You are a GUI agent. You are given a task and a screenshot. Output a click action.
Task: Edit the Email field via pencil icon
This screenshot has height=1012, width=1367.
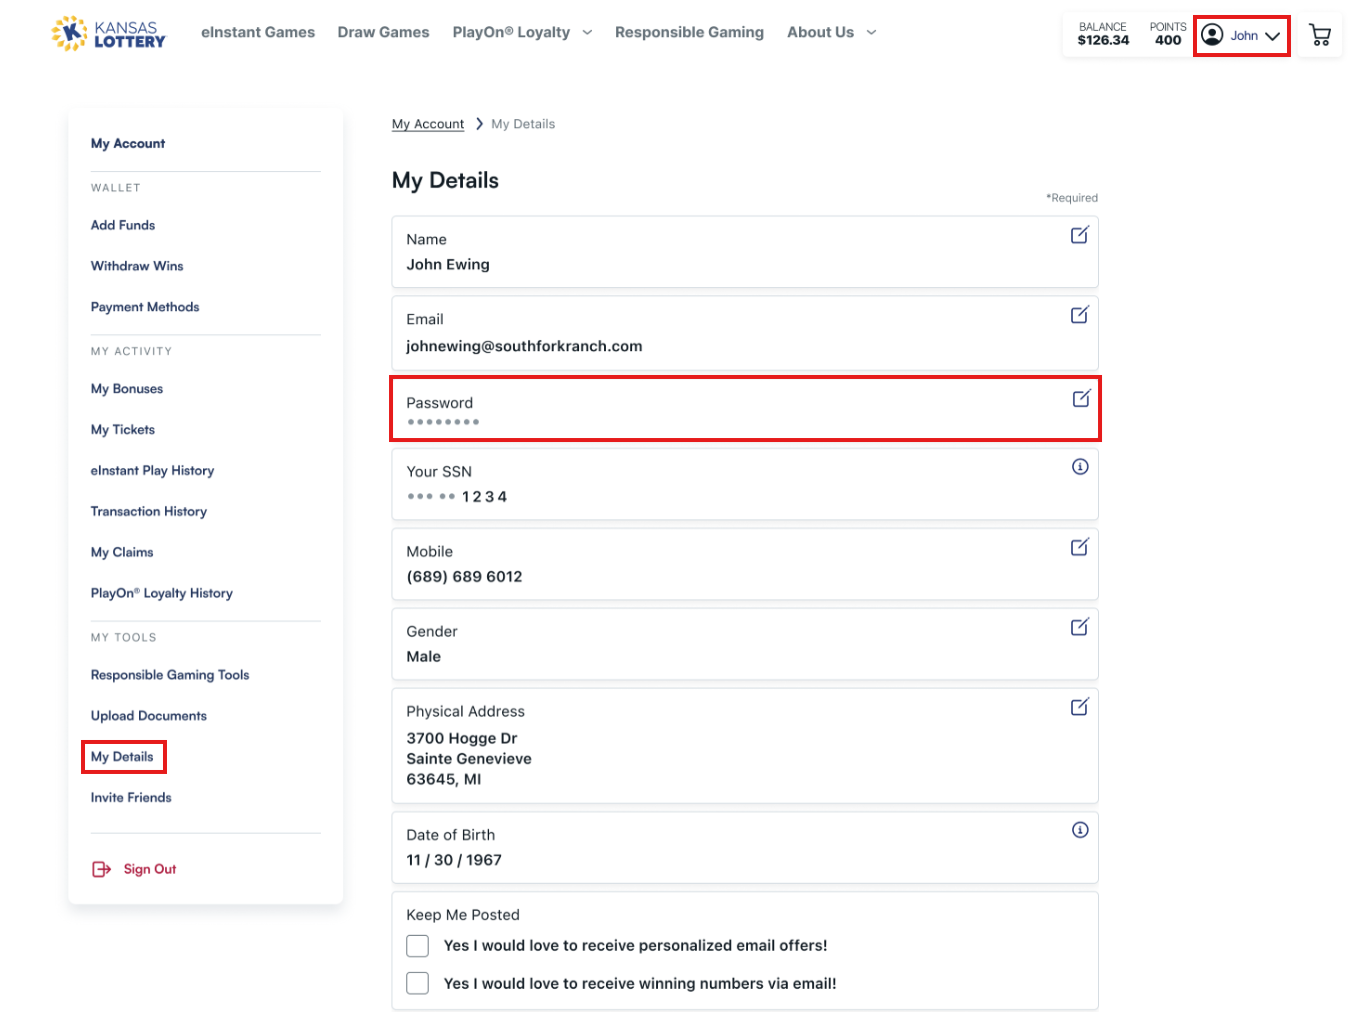(1080, 315)
